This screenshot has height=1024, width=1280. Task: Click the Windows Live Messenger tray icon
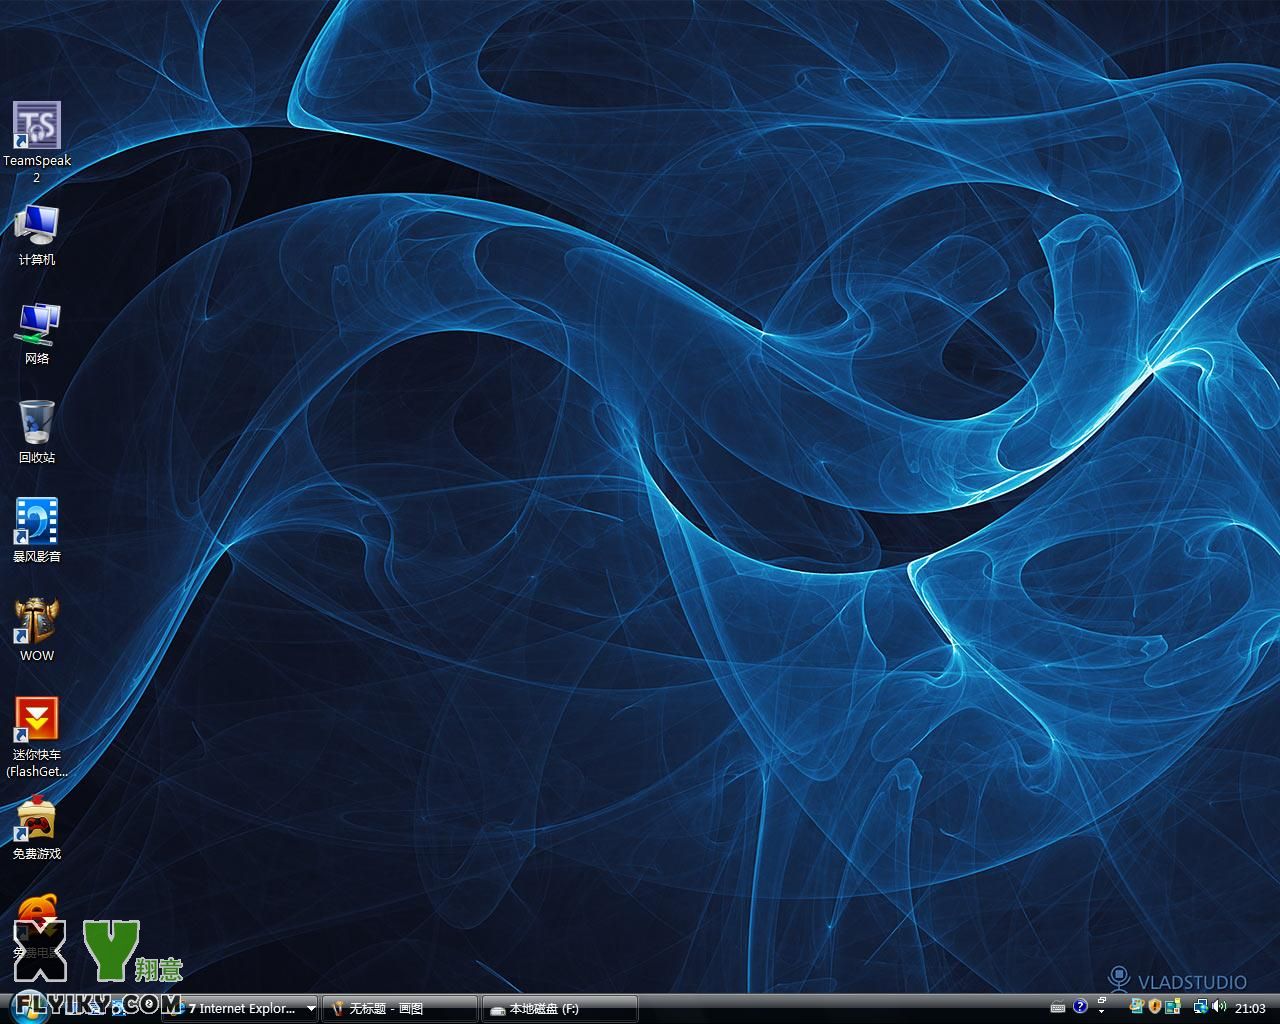[1136, 1006]
